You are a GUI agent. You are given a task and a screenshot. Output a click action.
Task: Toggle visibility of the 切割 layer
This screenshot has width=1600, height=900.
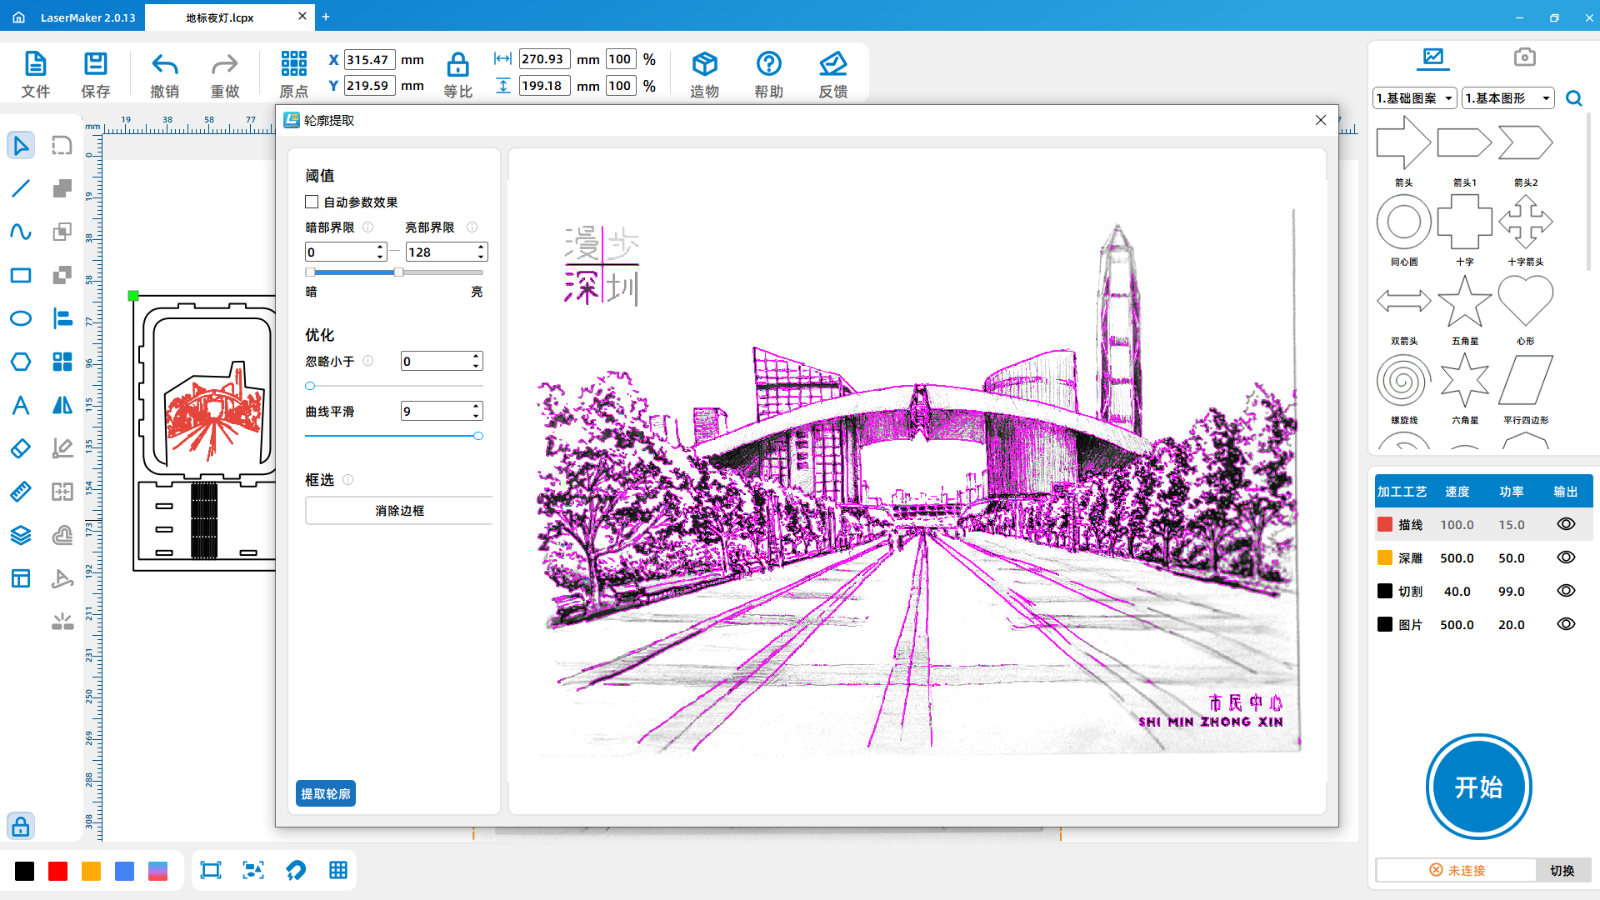click(x=1566, y=591)
